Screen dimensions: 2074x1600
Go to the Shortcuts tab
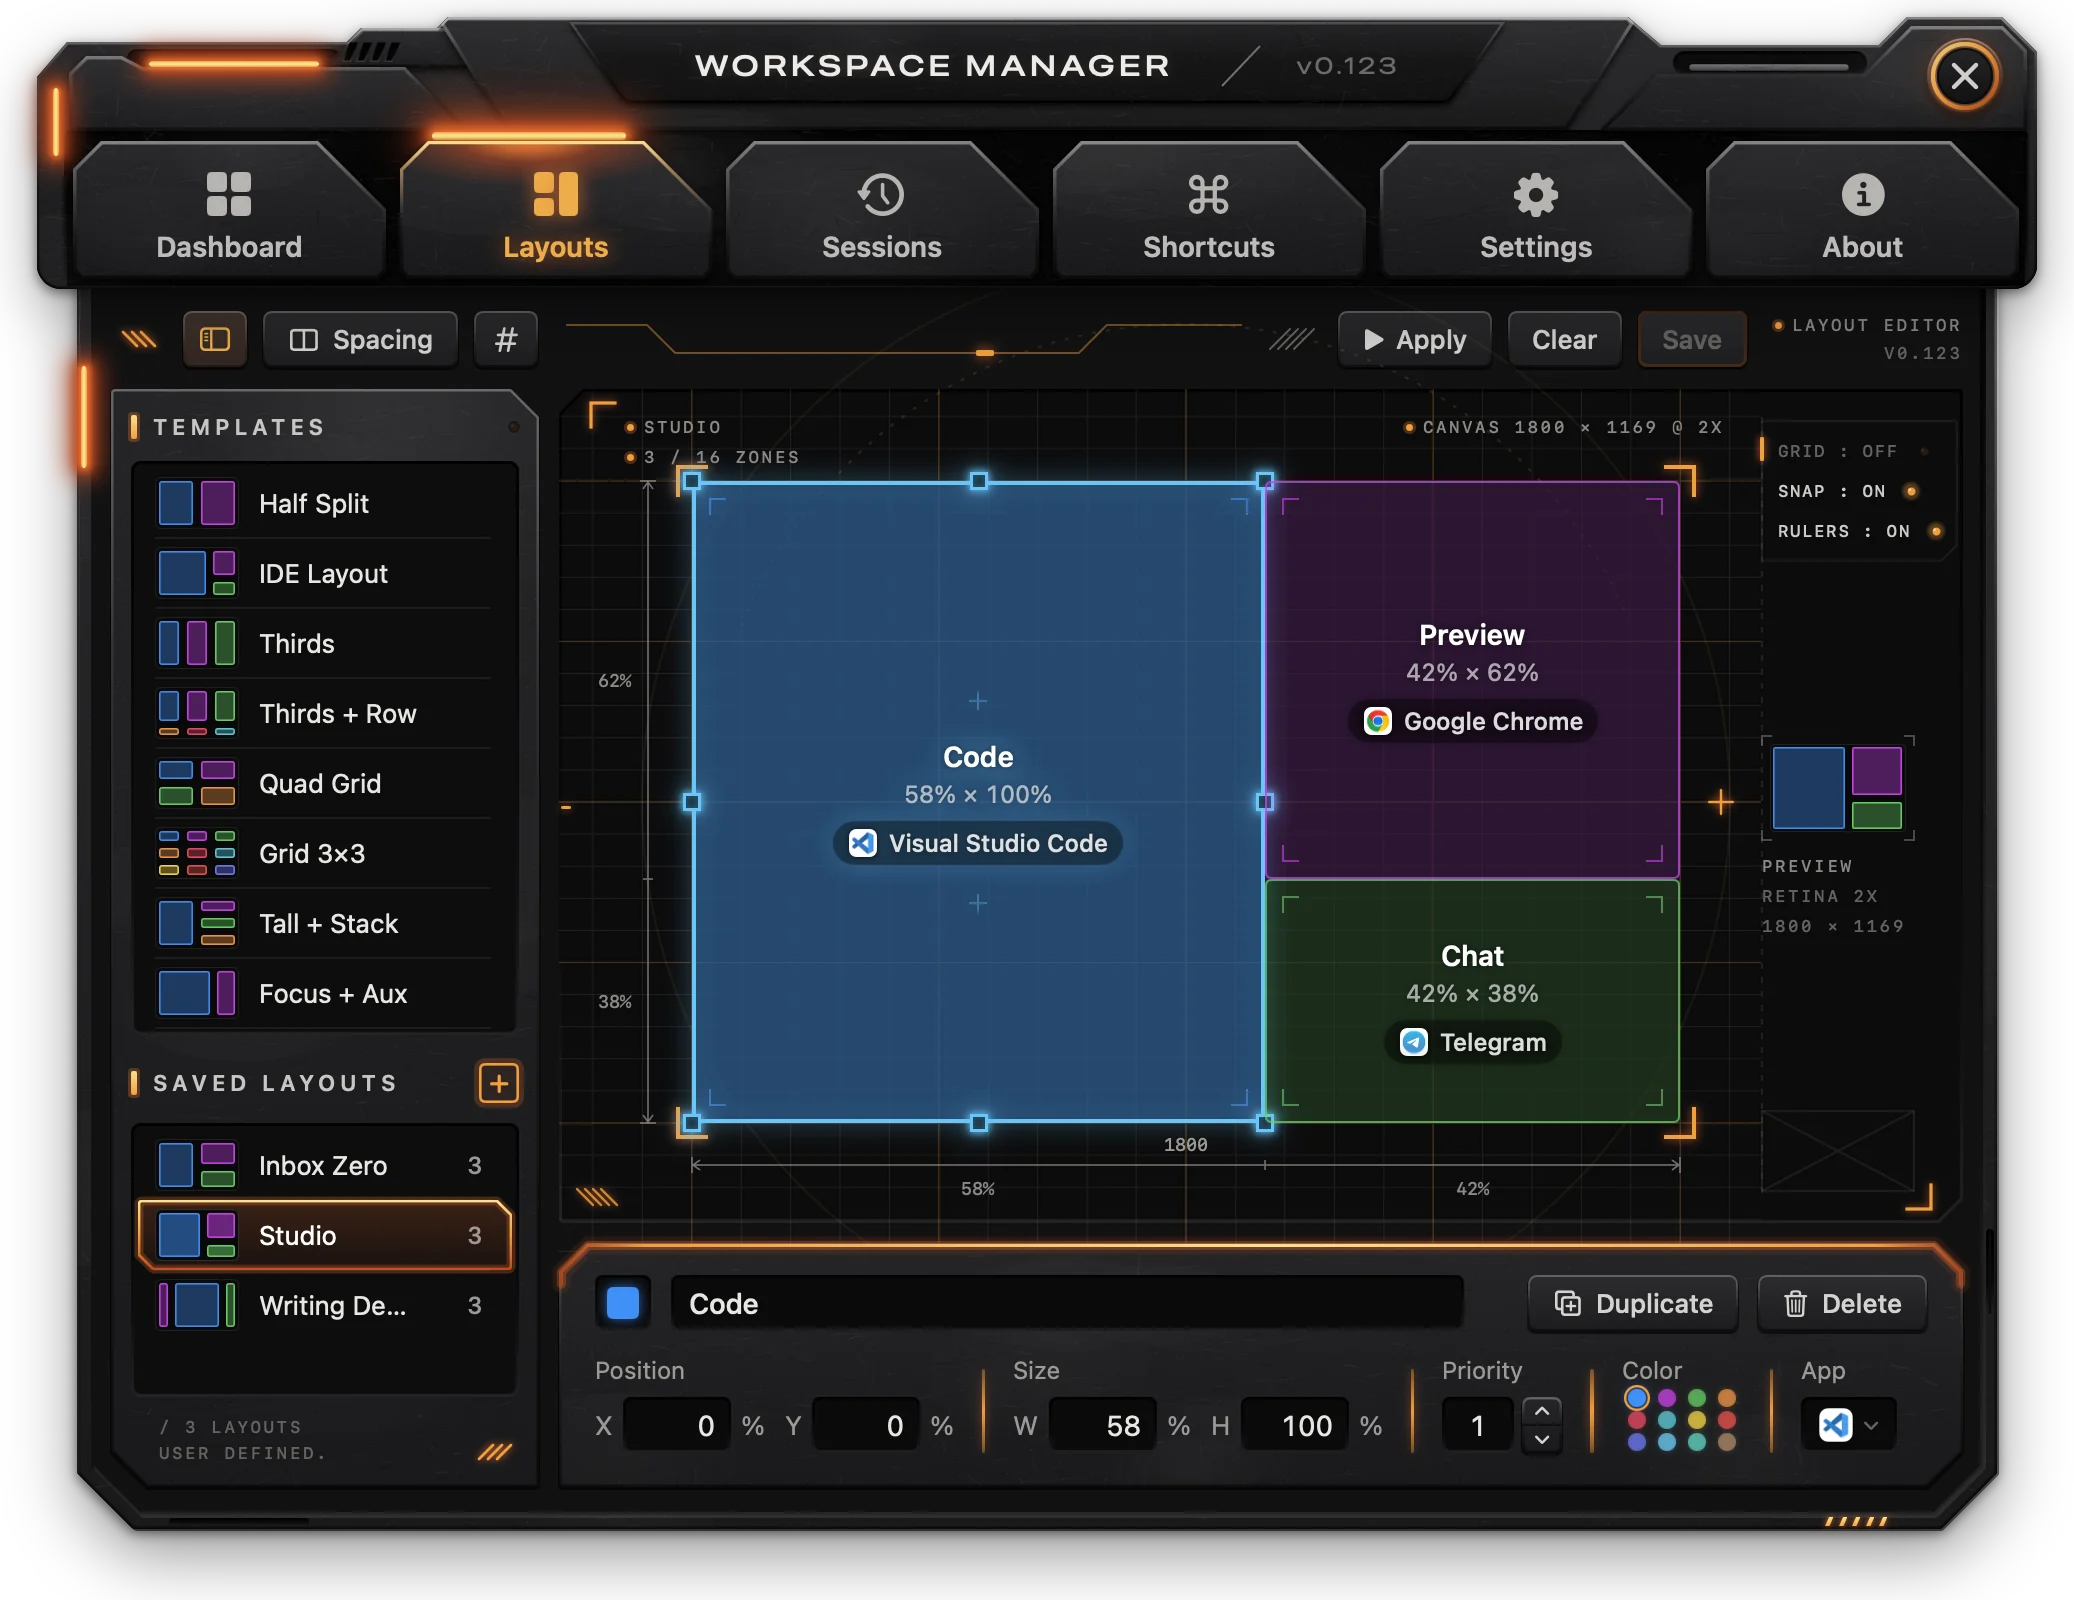1208,212
